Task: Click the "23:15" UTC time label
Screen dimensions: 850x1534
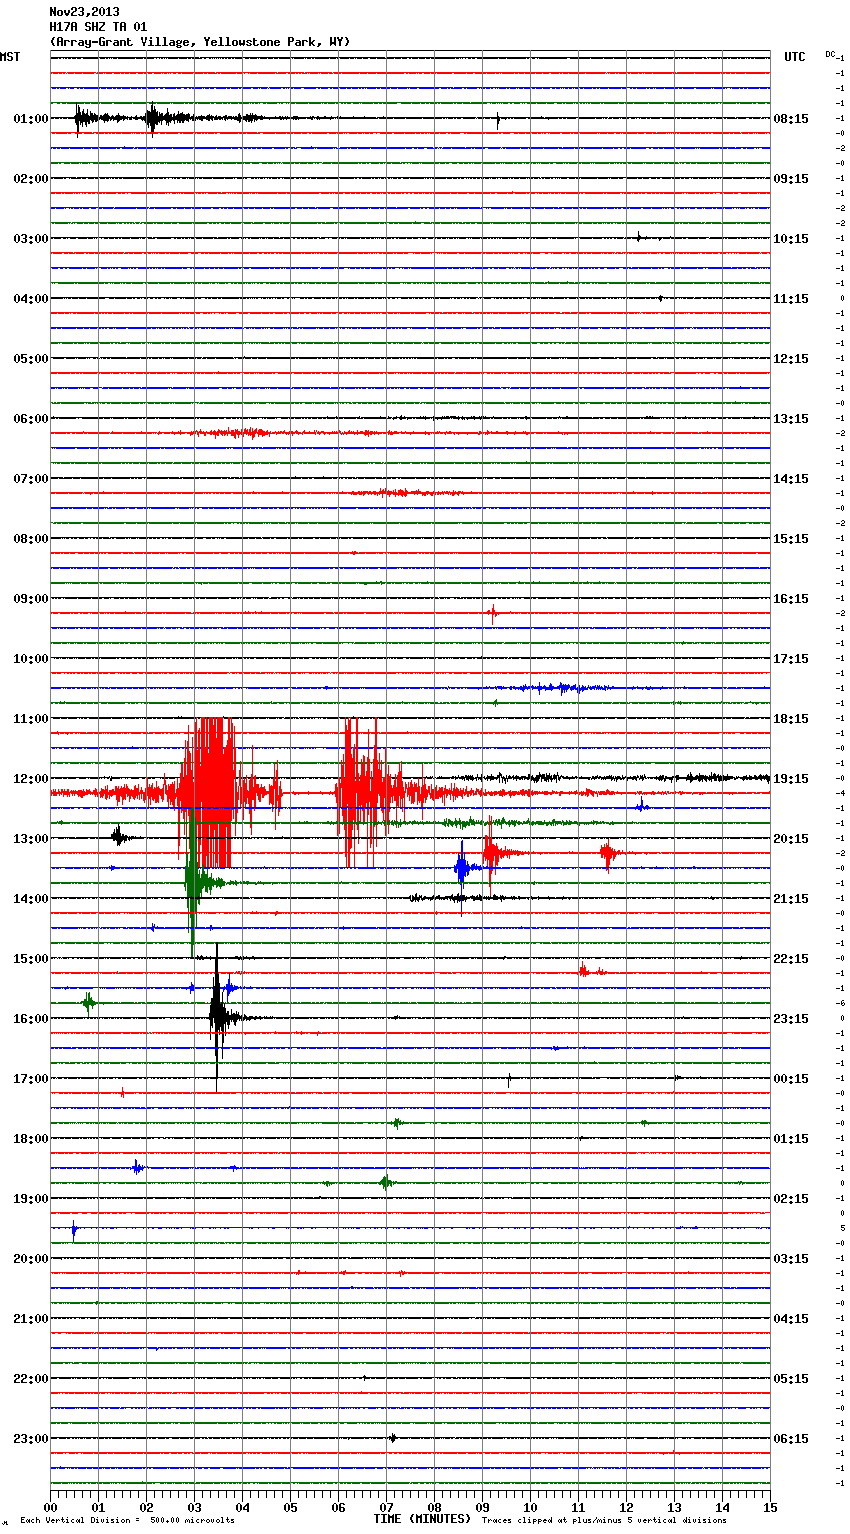Action: coord(791,1019)
